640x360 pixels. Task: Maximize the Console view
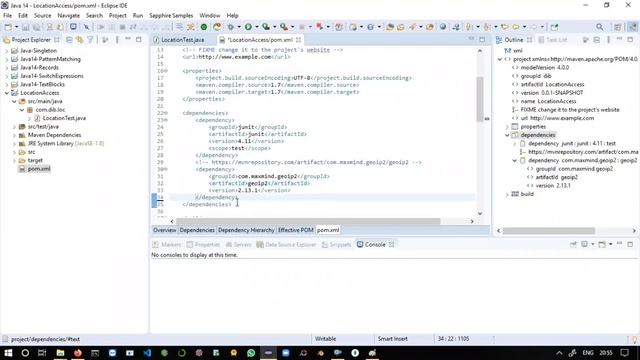tap(630, 244)
